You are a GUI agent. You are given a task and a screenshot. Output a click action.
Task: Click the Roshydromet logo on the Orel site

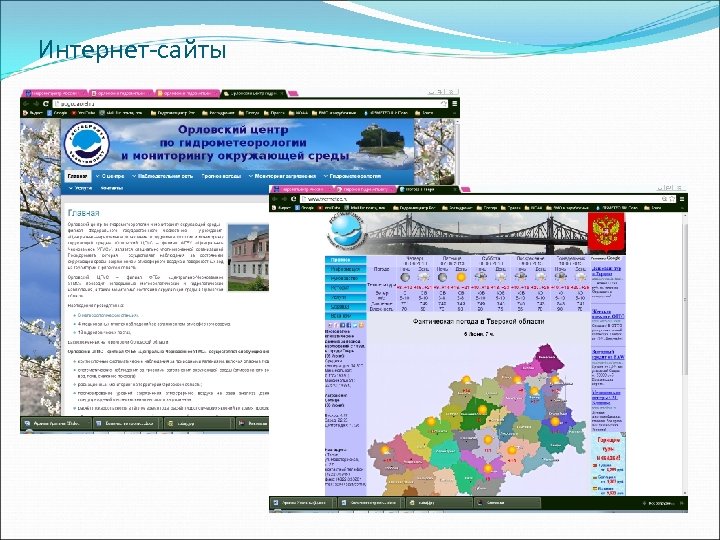86,144
